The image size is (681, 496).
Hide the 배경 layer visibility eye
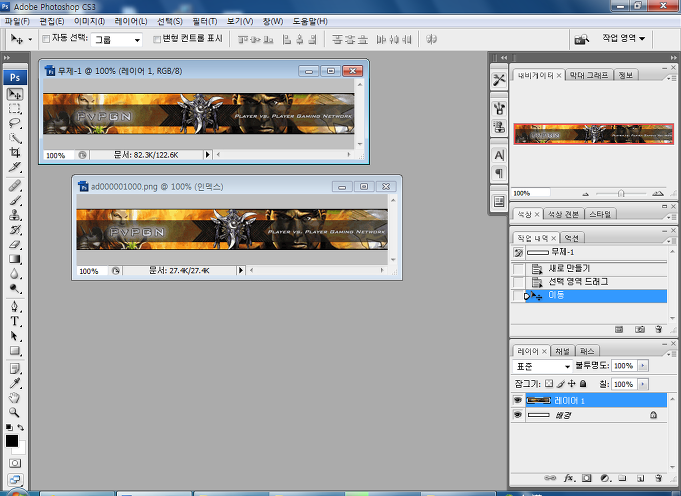pyautogui.click(x=517, y=415)
